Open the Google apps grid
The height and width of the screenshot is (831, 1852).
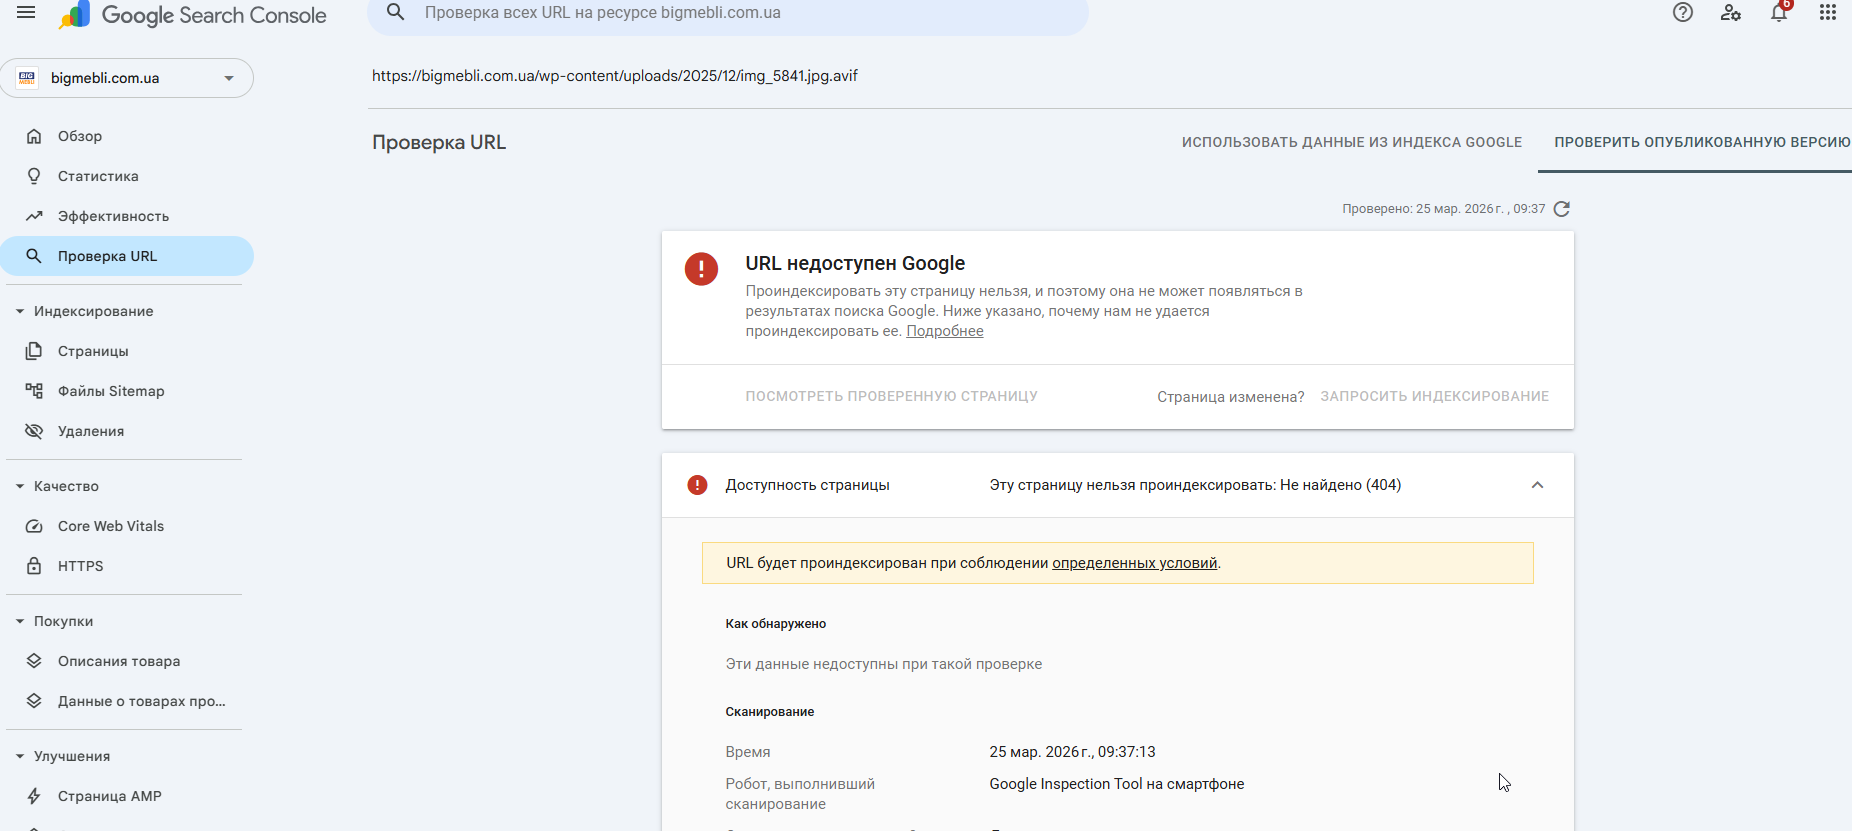1827,13
